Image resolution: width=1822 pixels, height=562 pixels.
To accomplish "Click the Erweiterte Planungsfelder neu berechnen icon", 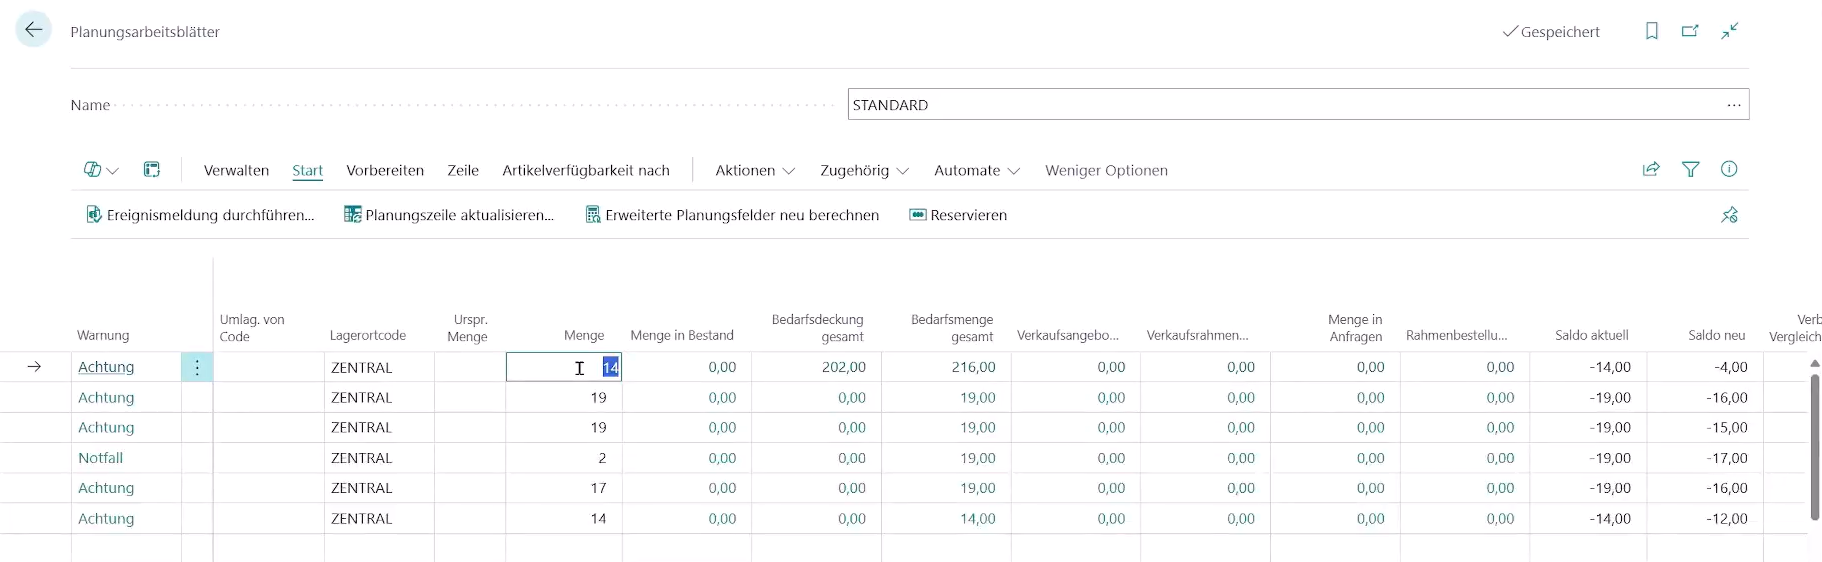I will pyautogui.click(x=593, y=215).
